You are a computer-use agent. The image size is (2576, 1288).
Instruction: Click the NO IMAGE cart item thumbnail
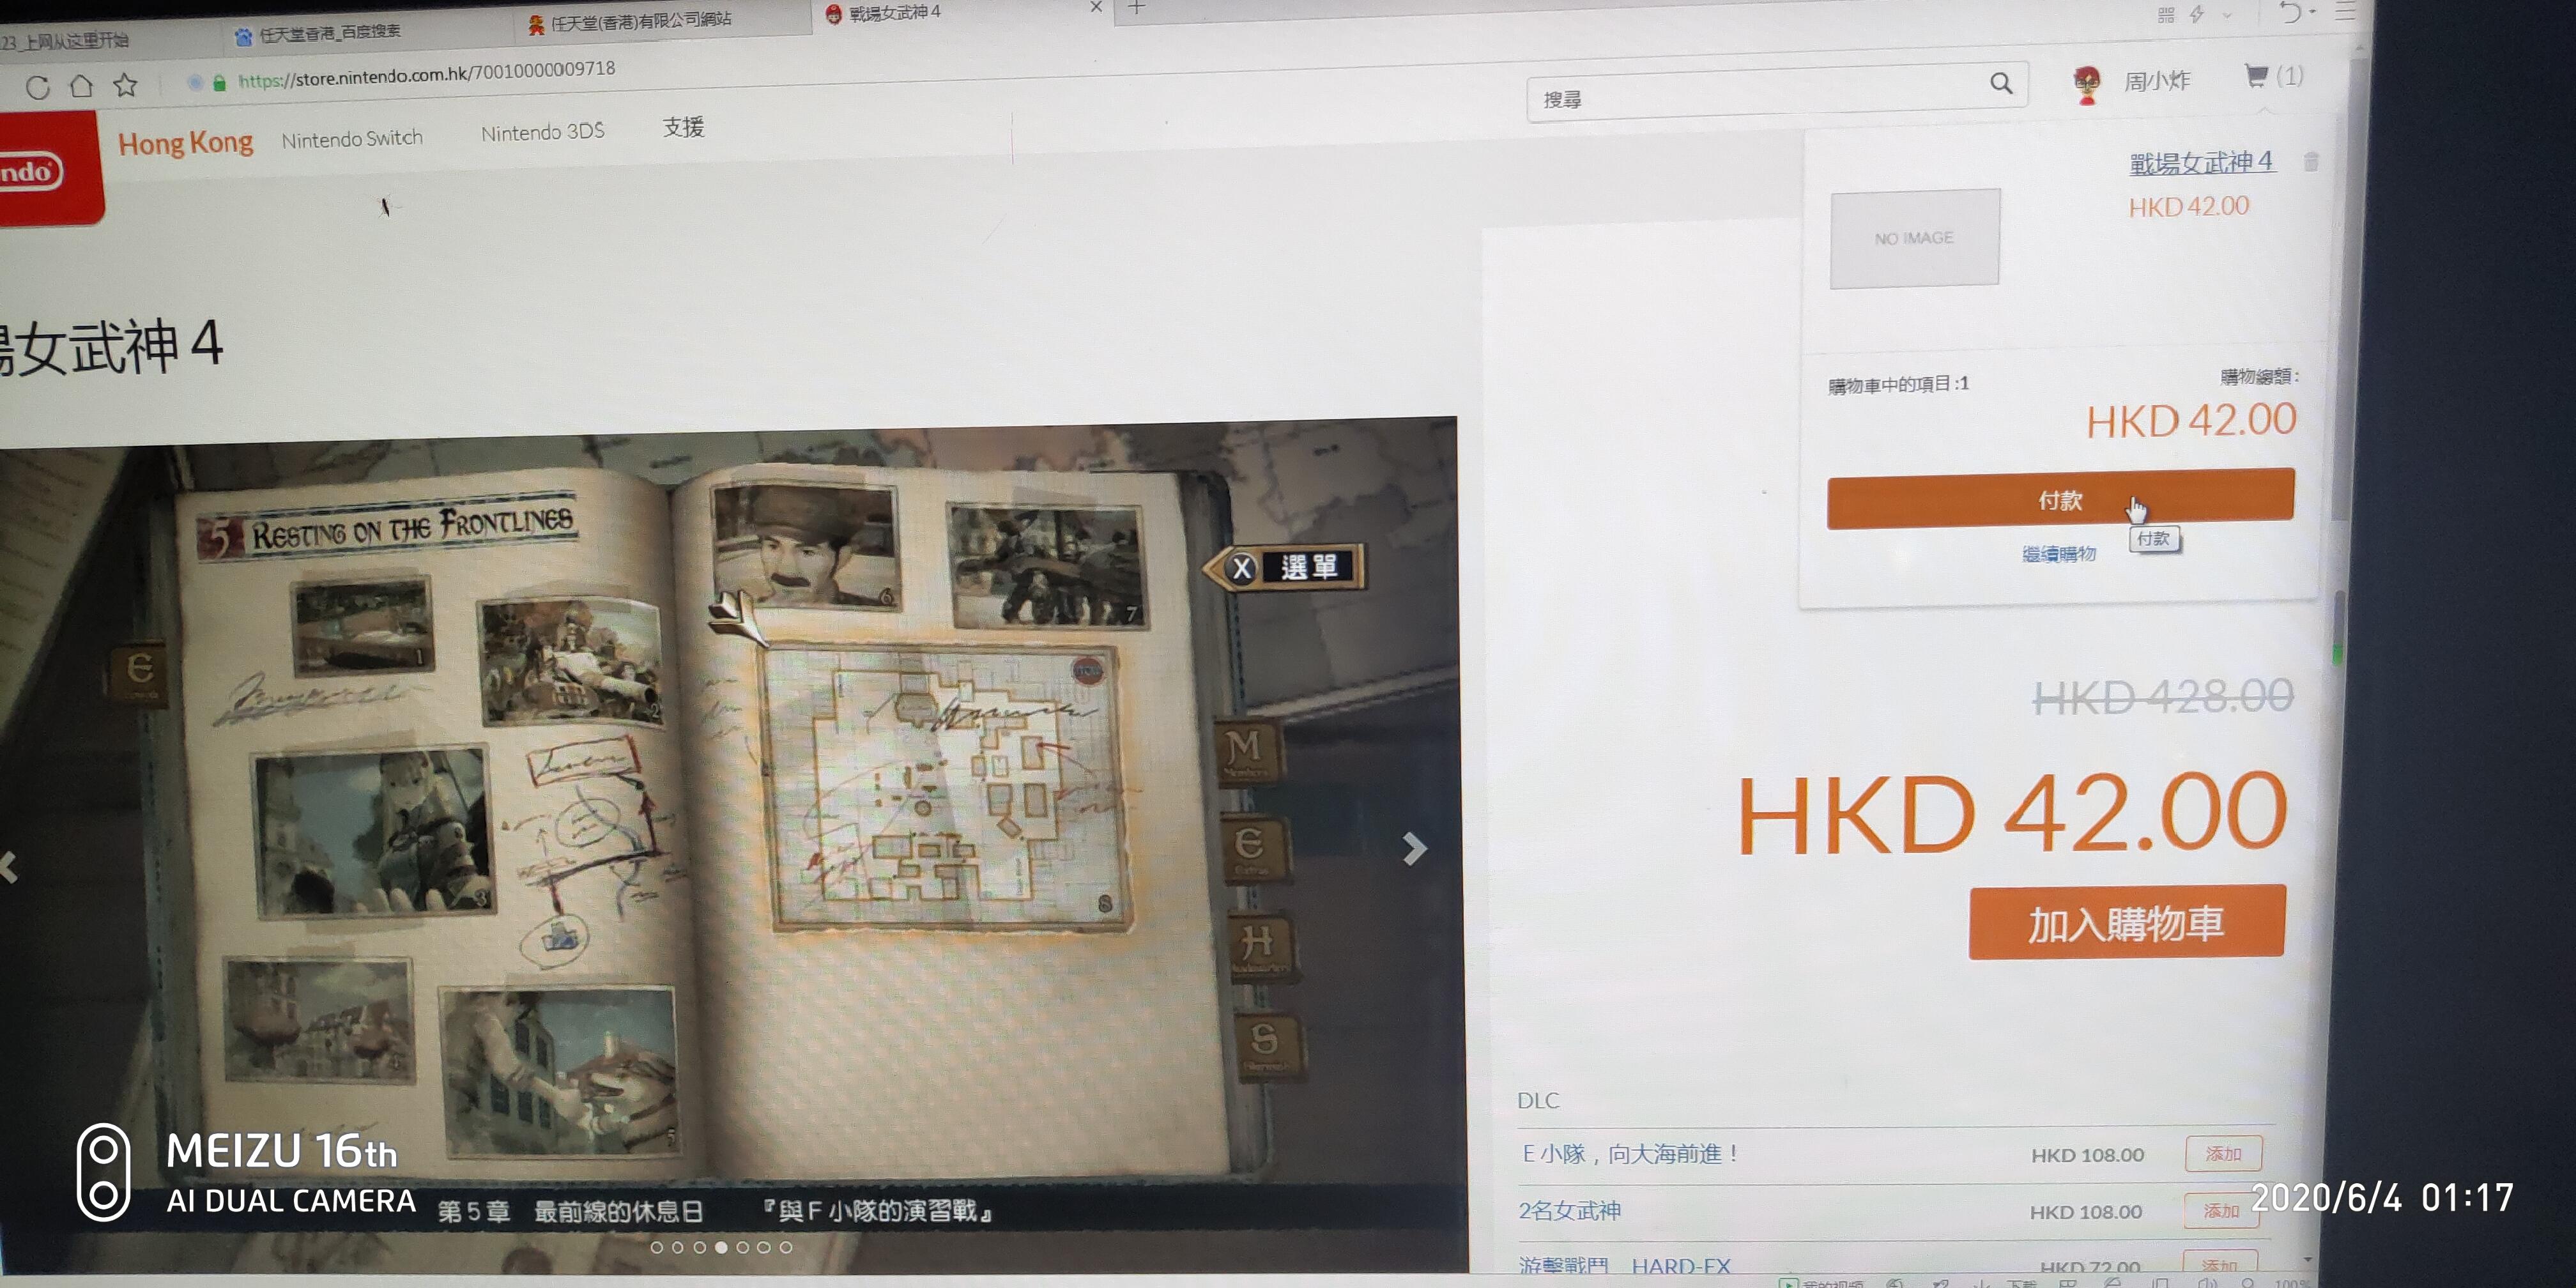(1914, 238)
